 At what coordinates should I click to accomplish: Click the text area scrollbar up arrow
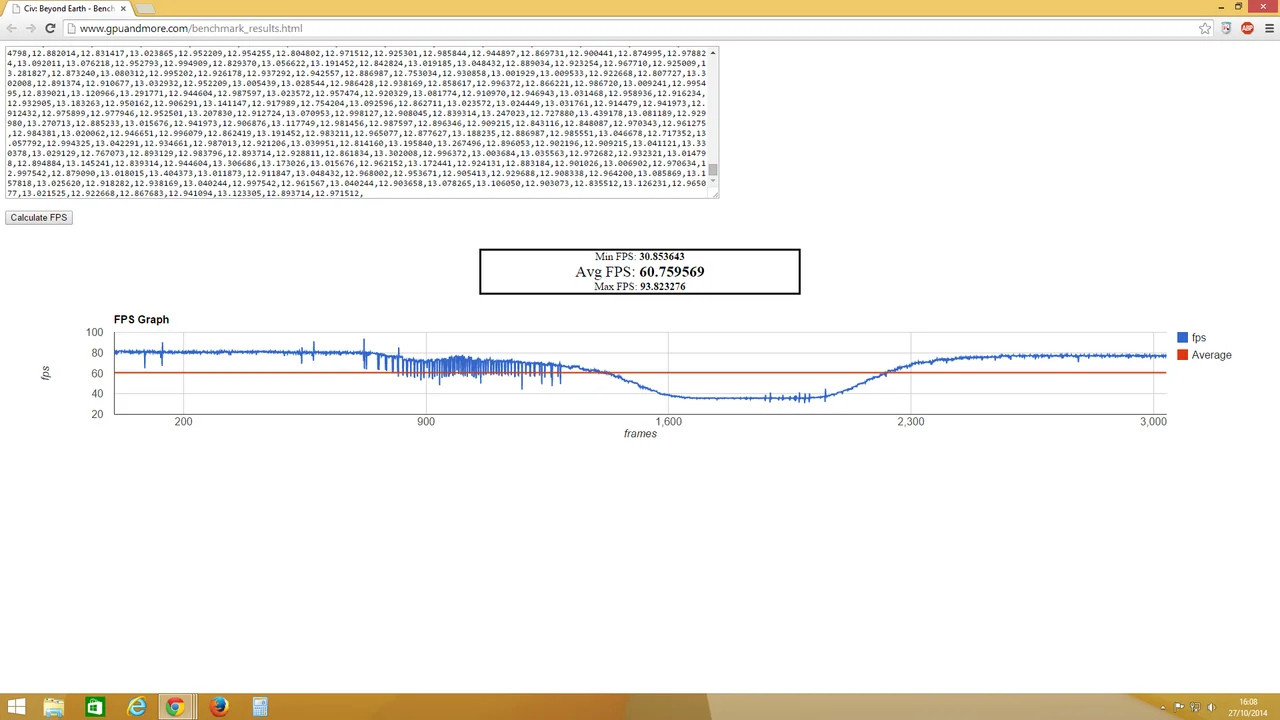pyautogui.click(x=713, y=52)
